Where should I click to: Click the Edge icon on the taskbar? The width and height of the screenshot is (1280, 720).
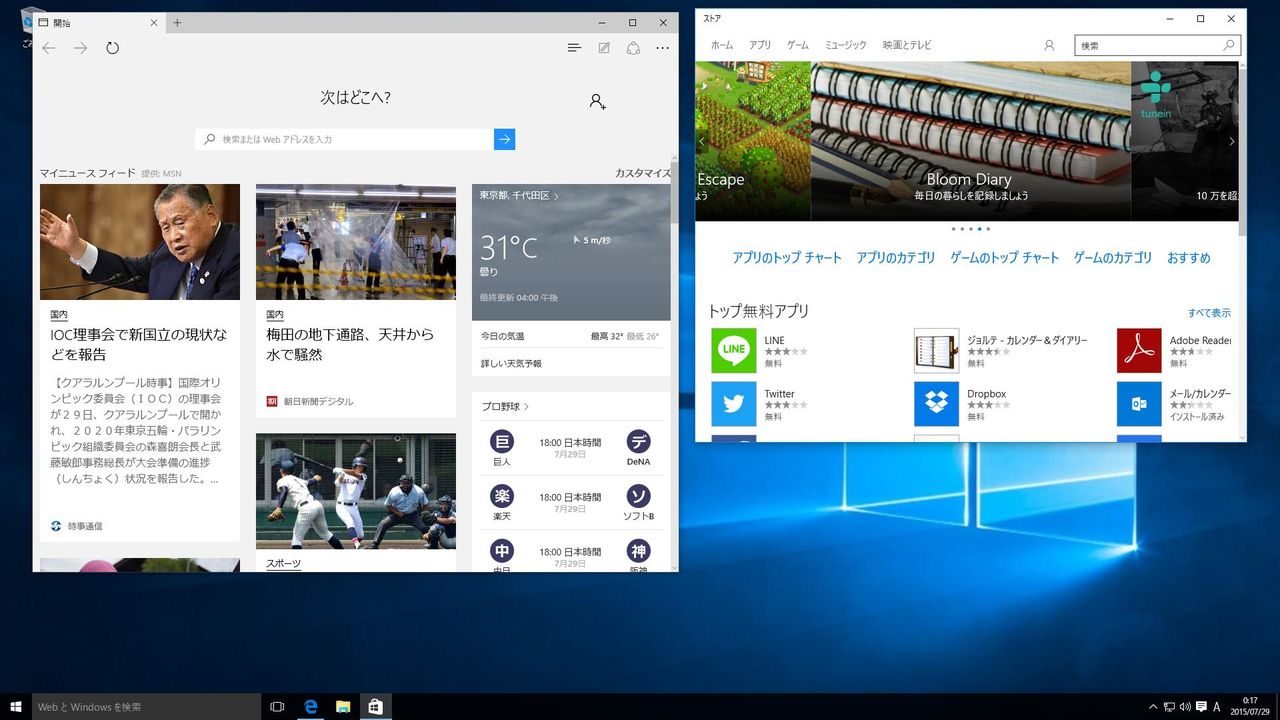point(311,707)
